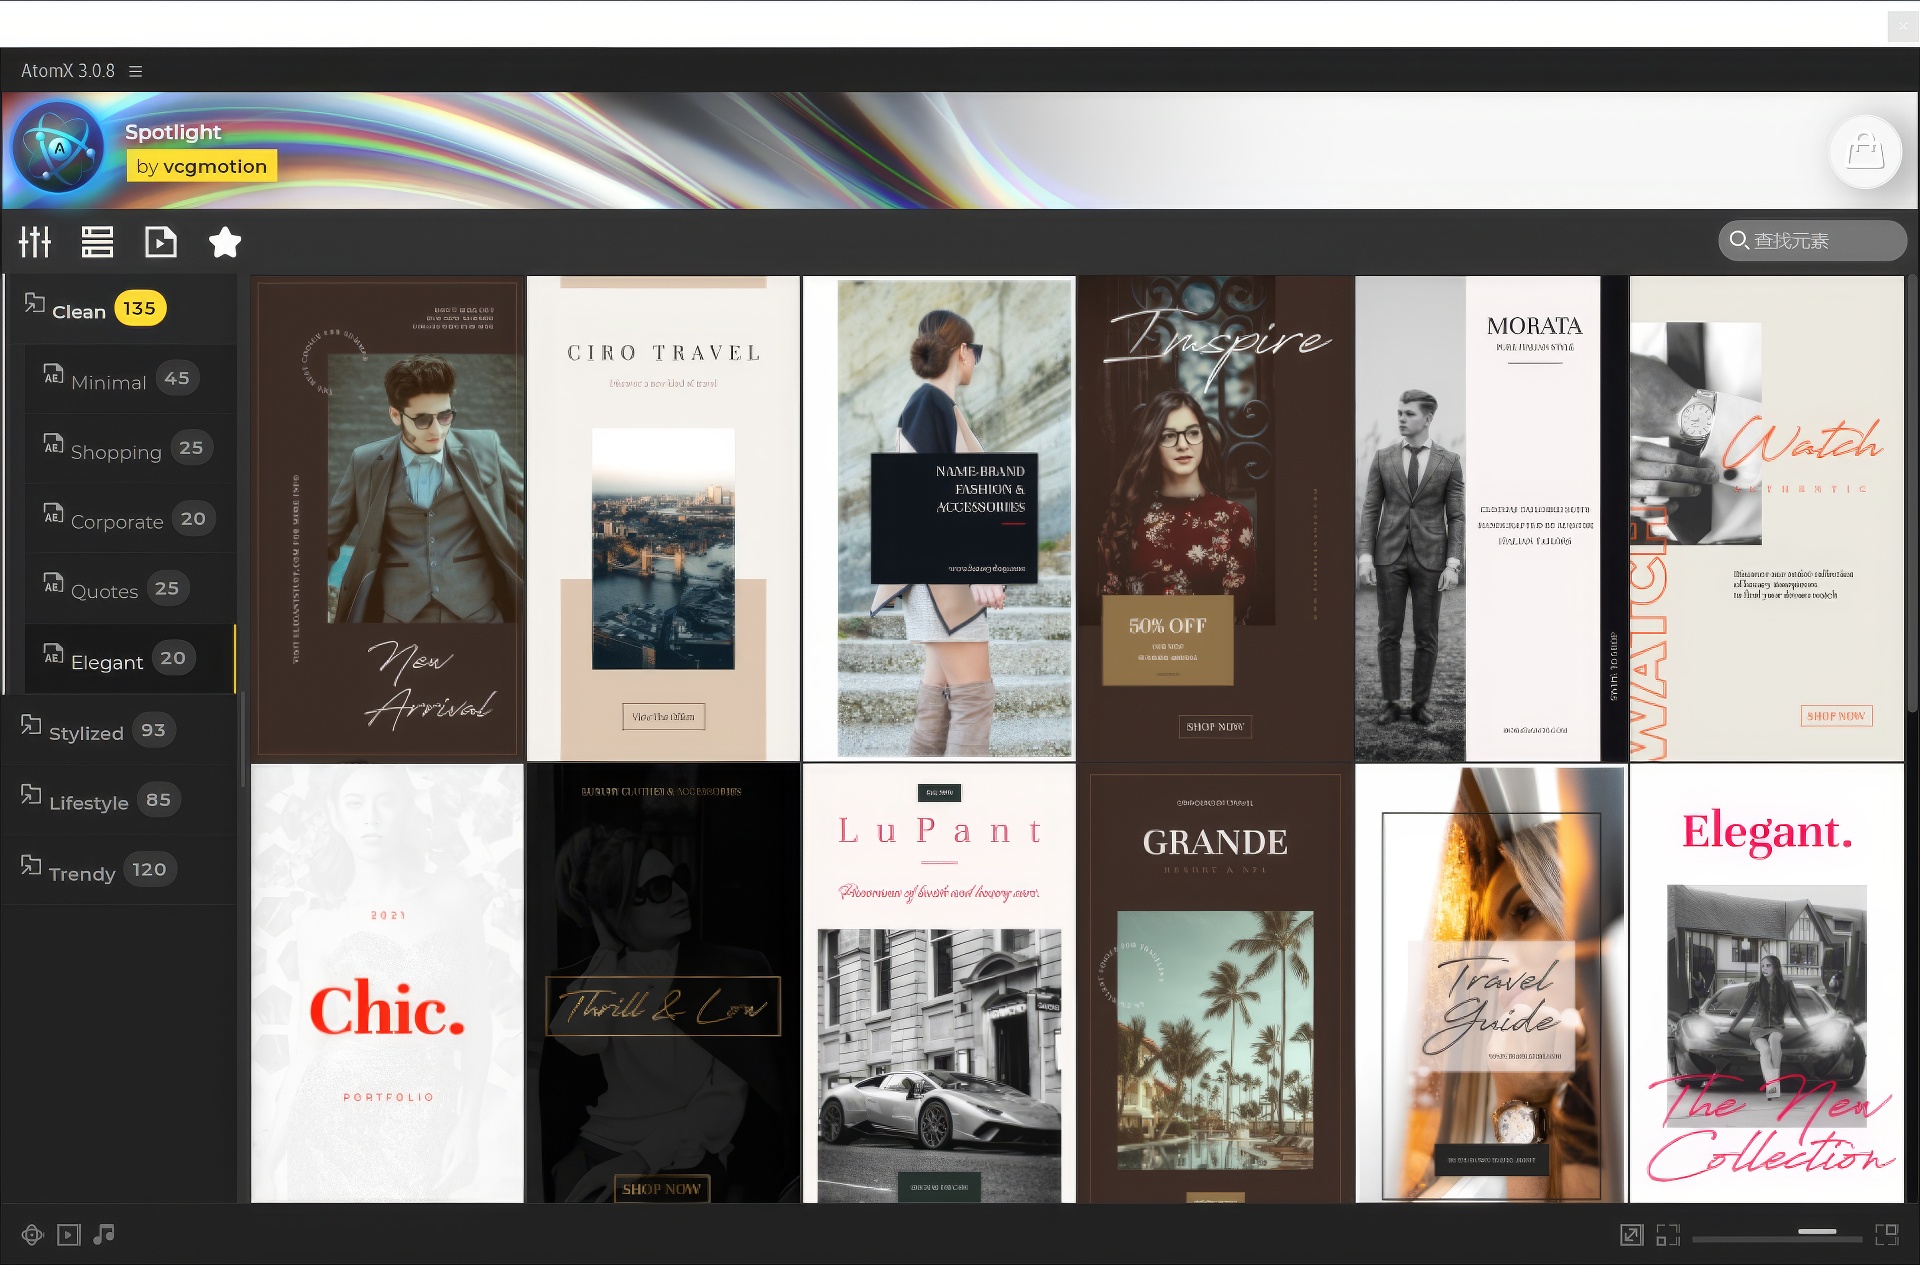Select the Corporate subcategory
This screenshot has width=1920, height=1265.
pos(130,520)
